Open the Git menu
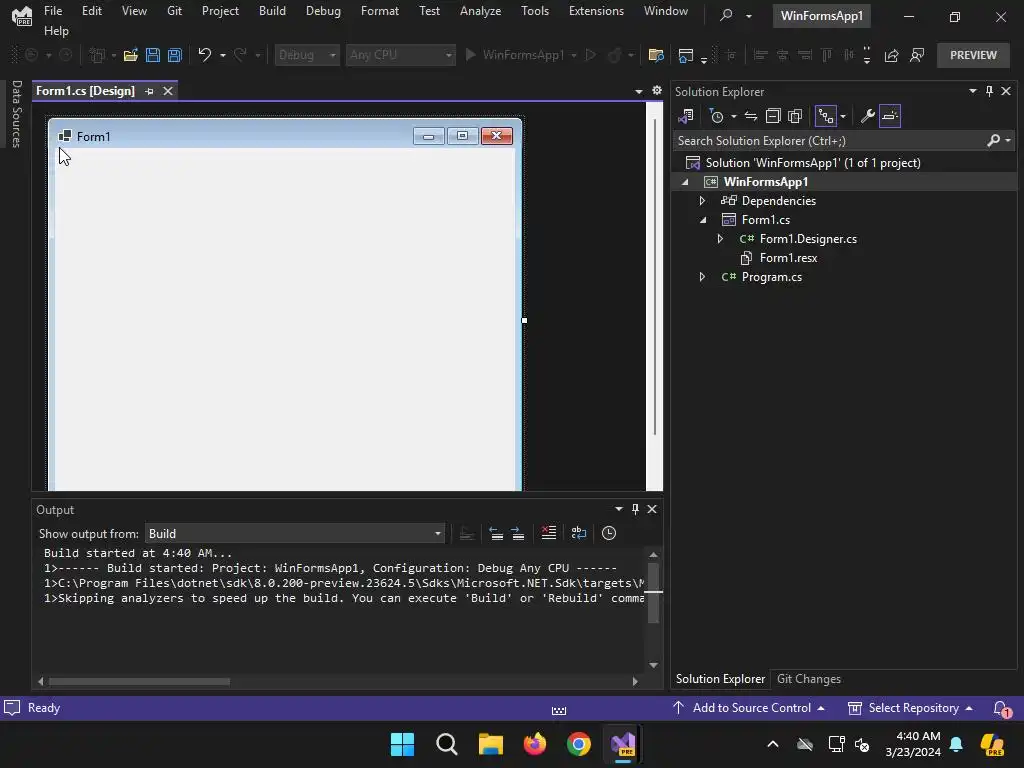 (x=174, y=11)
